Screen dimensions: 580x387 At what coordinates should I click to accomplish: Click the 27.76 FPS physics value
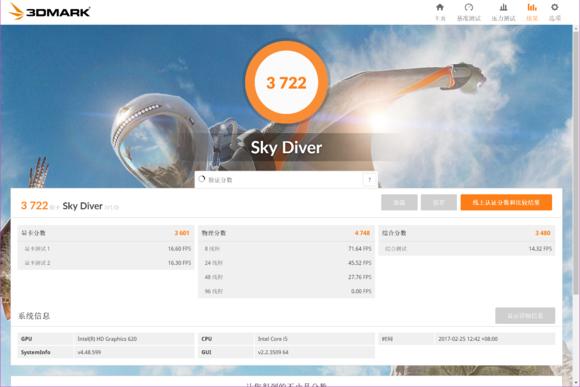pyautogui.click(x=360, y=277)
